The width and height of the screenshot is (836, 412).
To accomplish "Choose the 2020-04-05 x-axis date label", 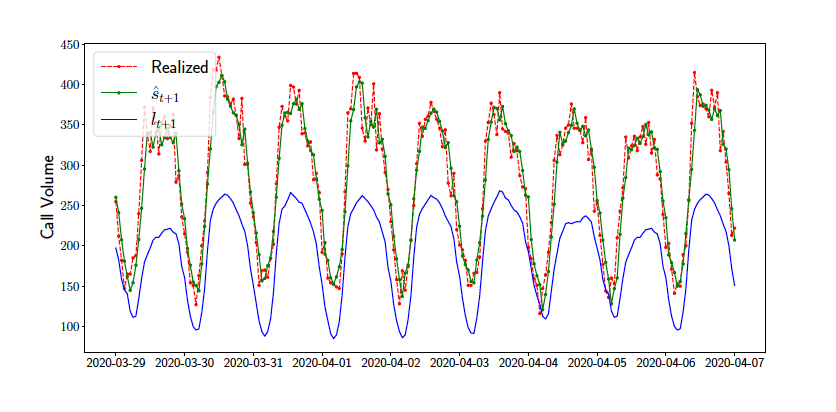I will pyautogui.click(x=598, y=360).
